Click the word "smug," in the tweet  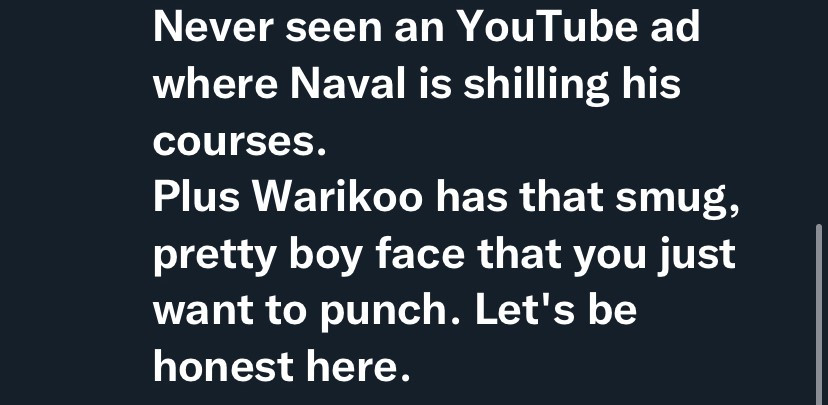coord(678,200)
